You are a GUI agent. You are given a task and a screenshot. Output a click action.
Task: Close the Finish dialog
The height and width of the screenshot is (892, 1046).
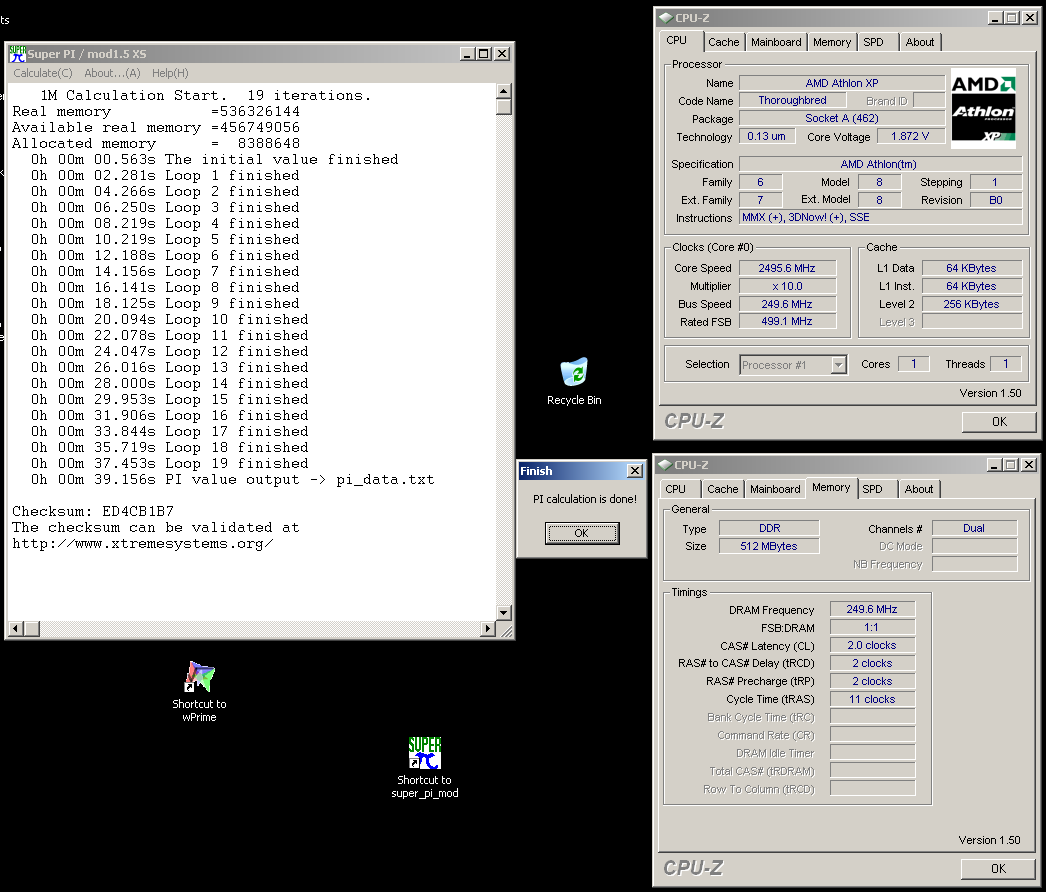click(635, 471)
